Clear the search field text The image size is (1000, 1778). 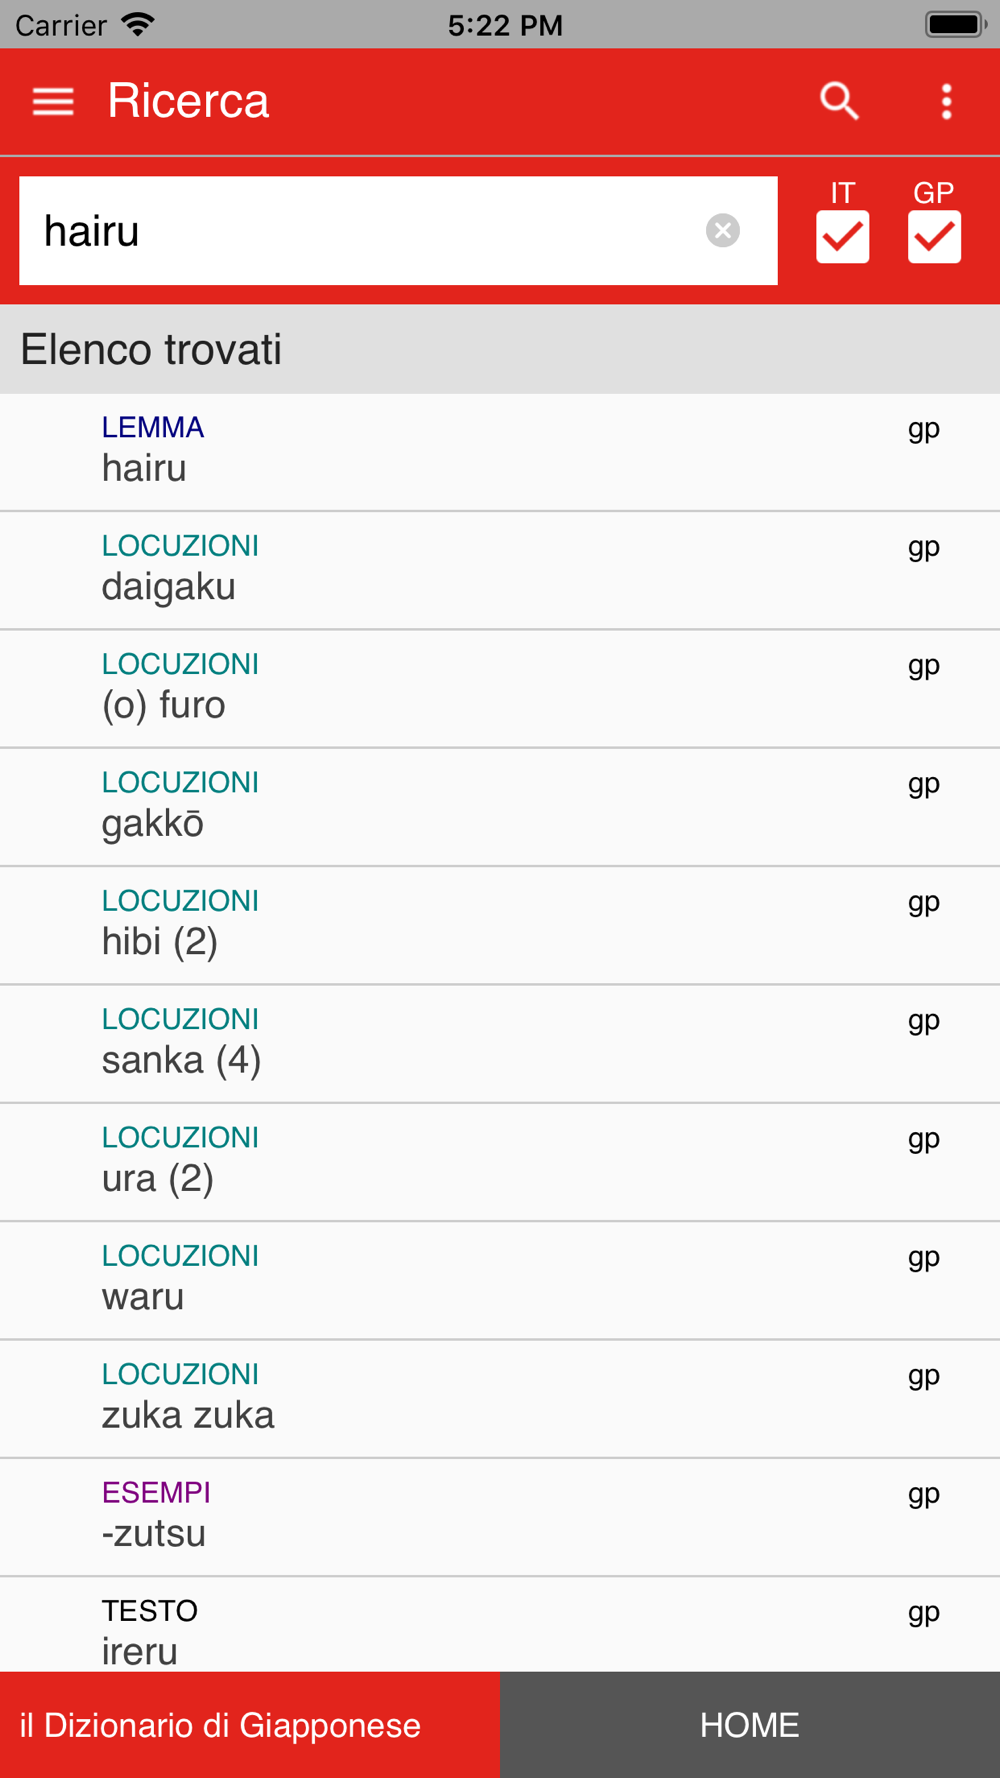[722, 231]
